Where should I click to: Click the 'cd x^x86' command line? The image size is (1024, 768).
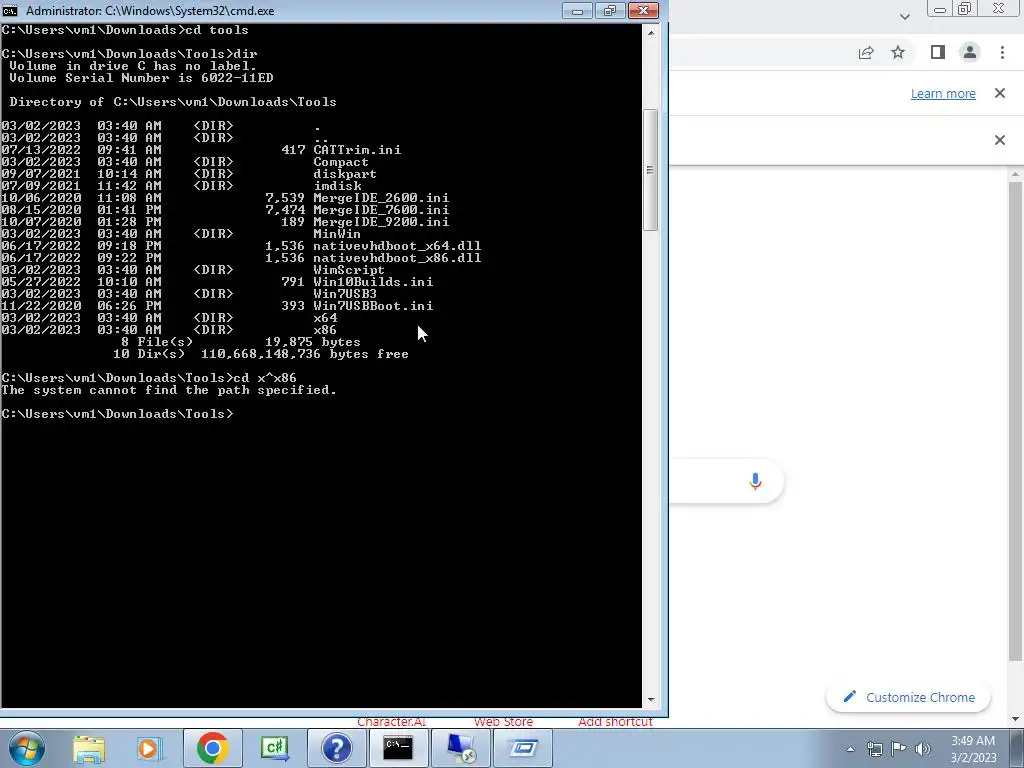pyautogui.click(x=149, y=378)
